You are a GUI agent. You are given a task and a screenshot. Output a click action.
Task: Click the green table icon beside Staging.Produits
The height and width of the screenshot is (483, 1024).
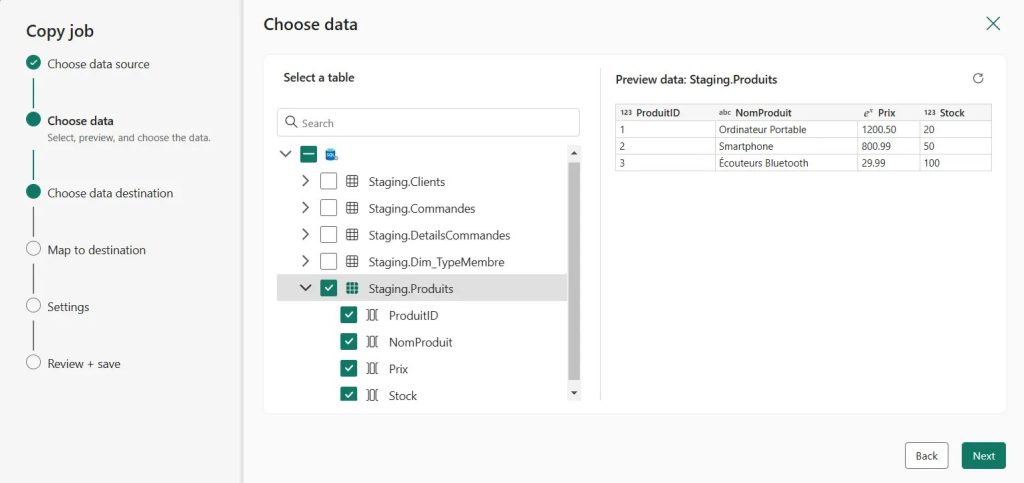point(352,288)
